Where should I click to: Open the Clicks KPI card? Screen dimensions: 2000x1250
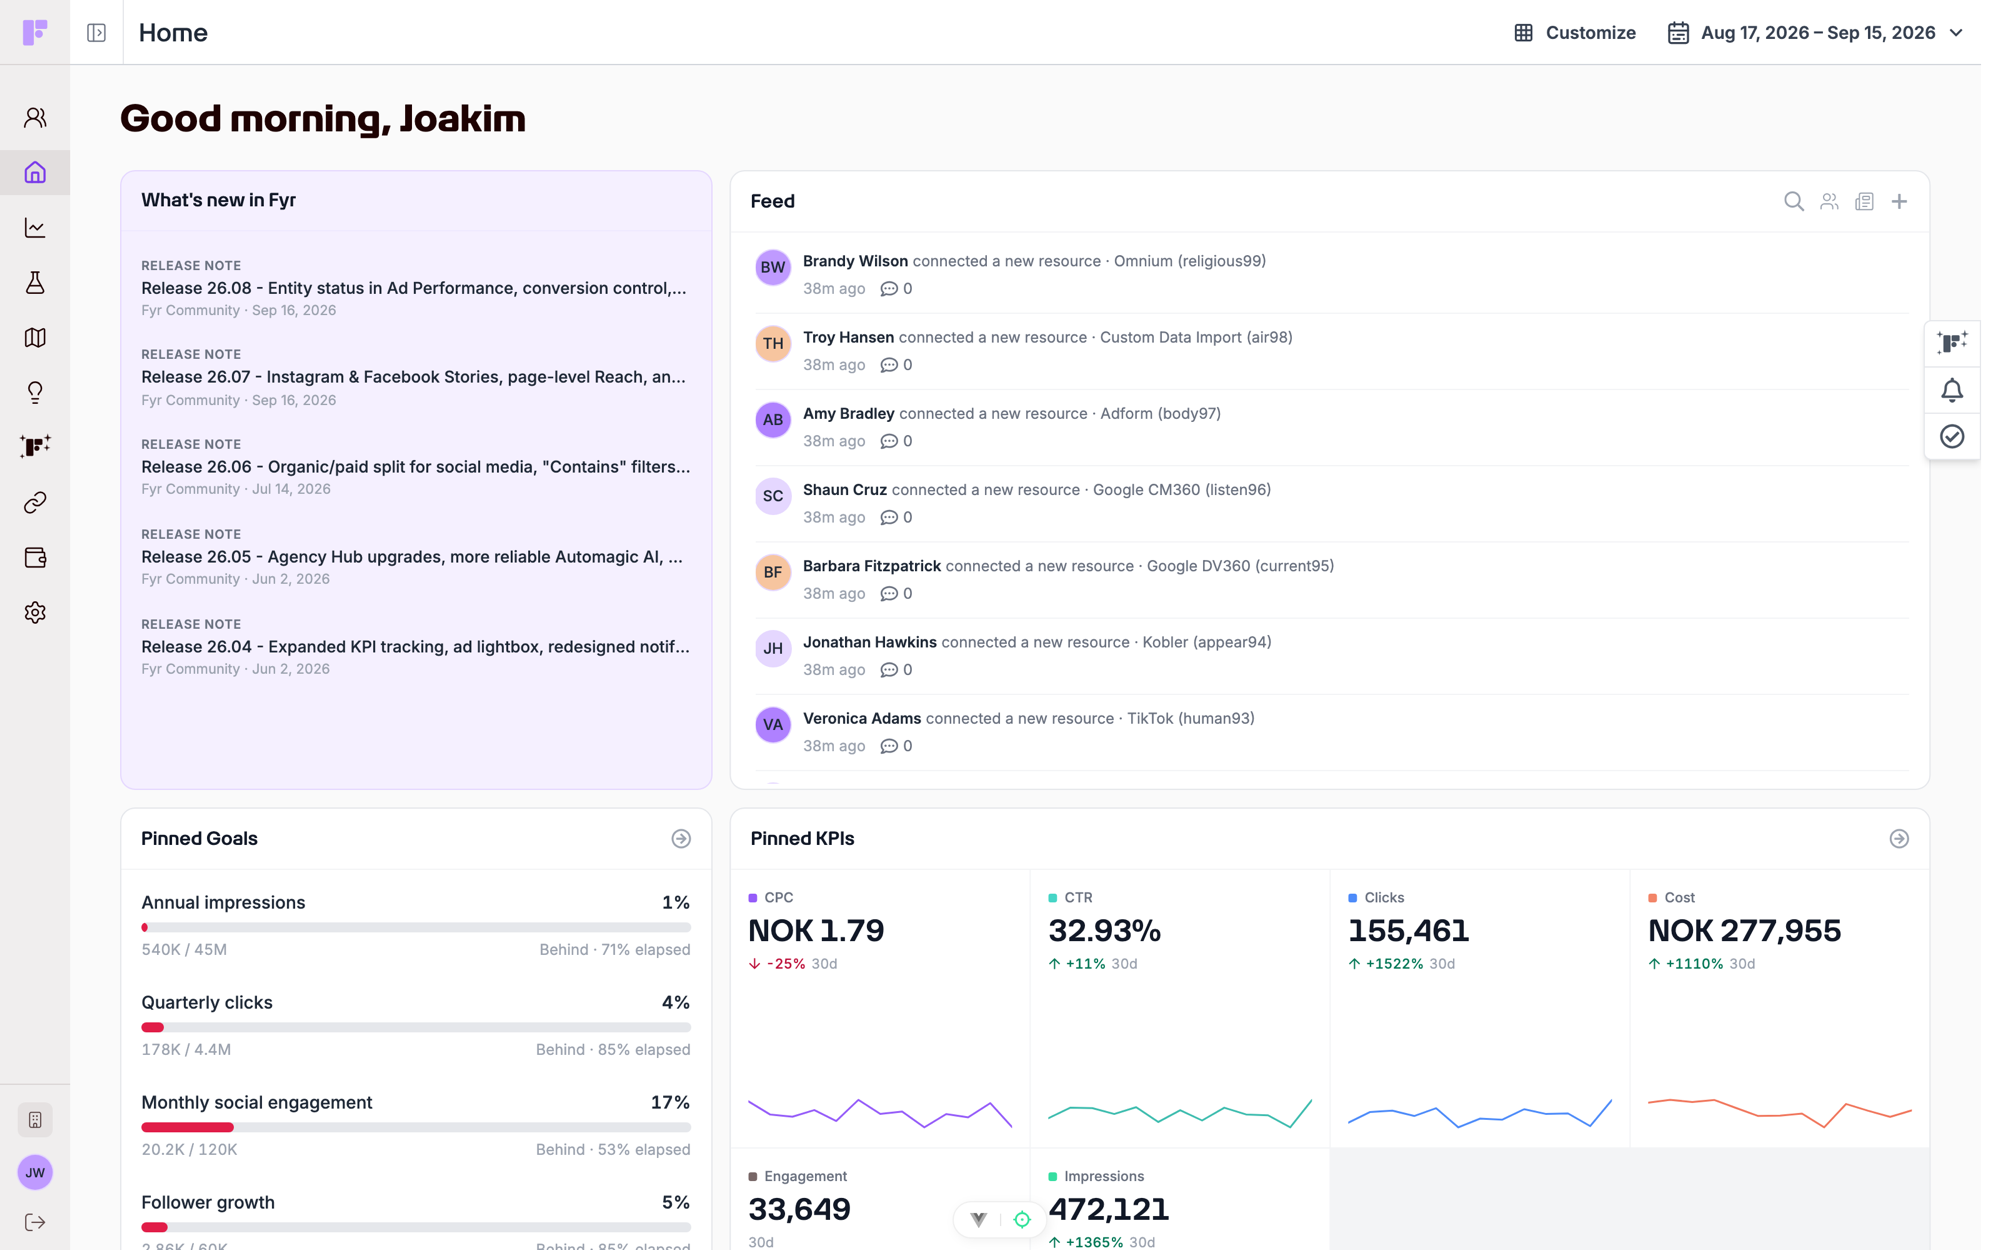[1480, 1008]
